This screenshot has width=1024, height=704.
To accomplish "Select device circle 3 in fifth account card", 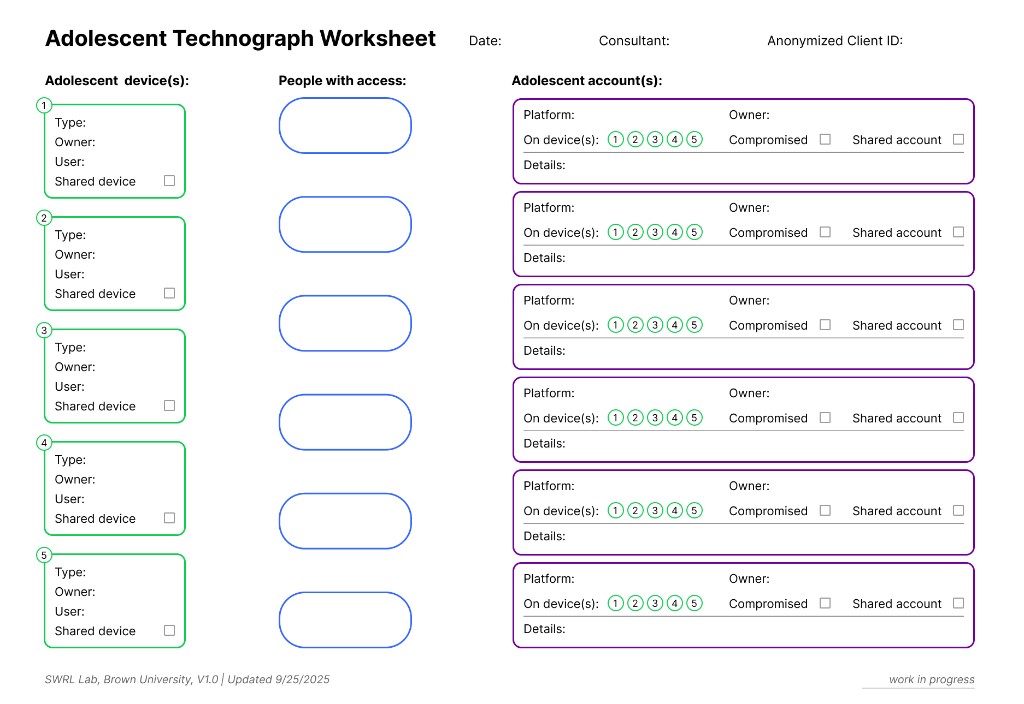I will [655, 510].
